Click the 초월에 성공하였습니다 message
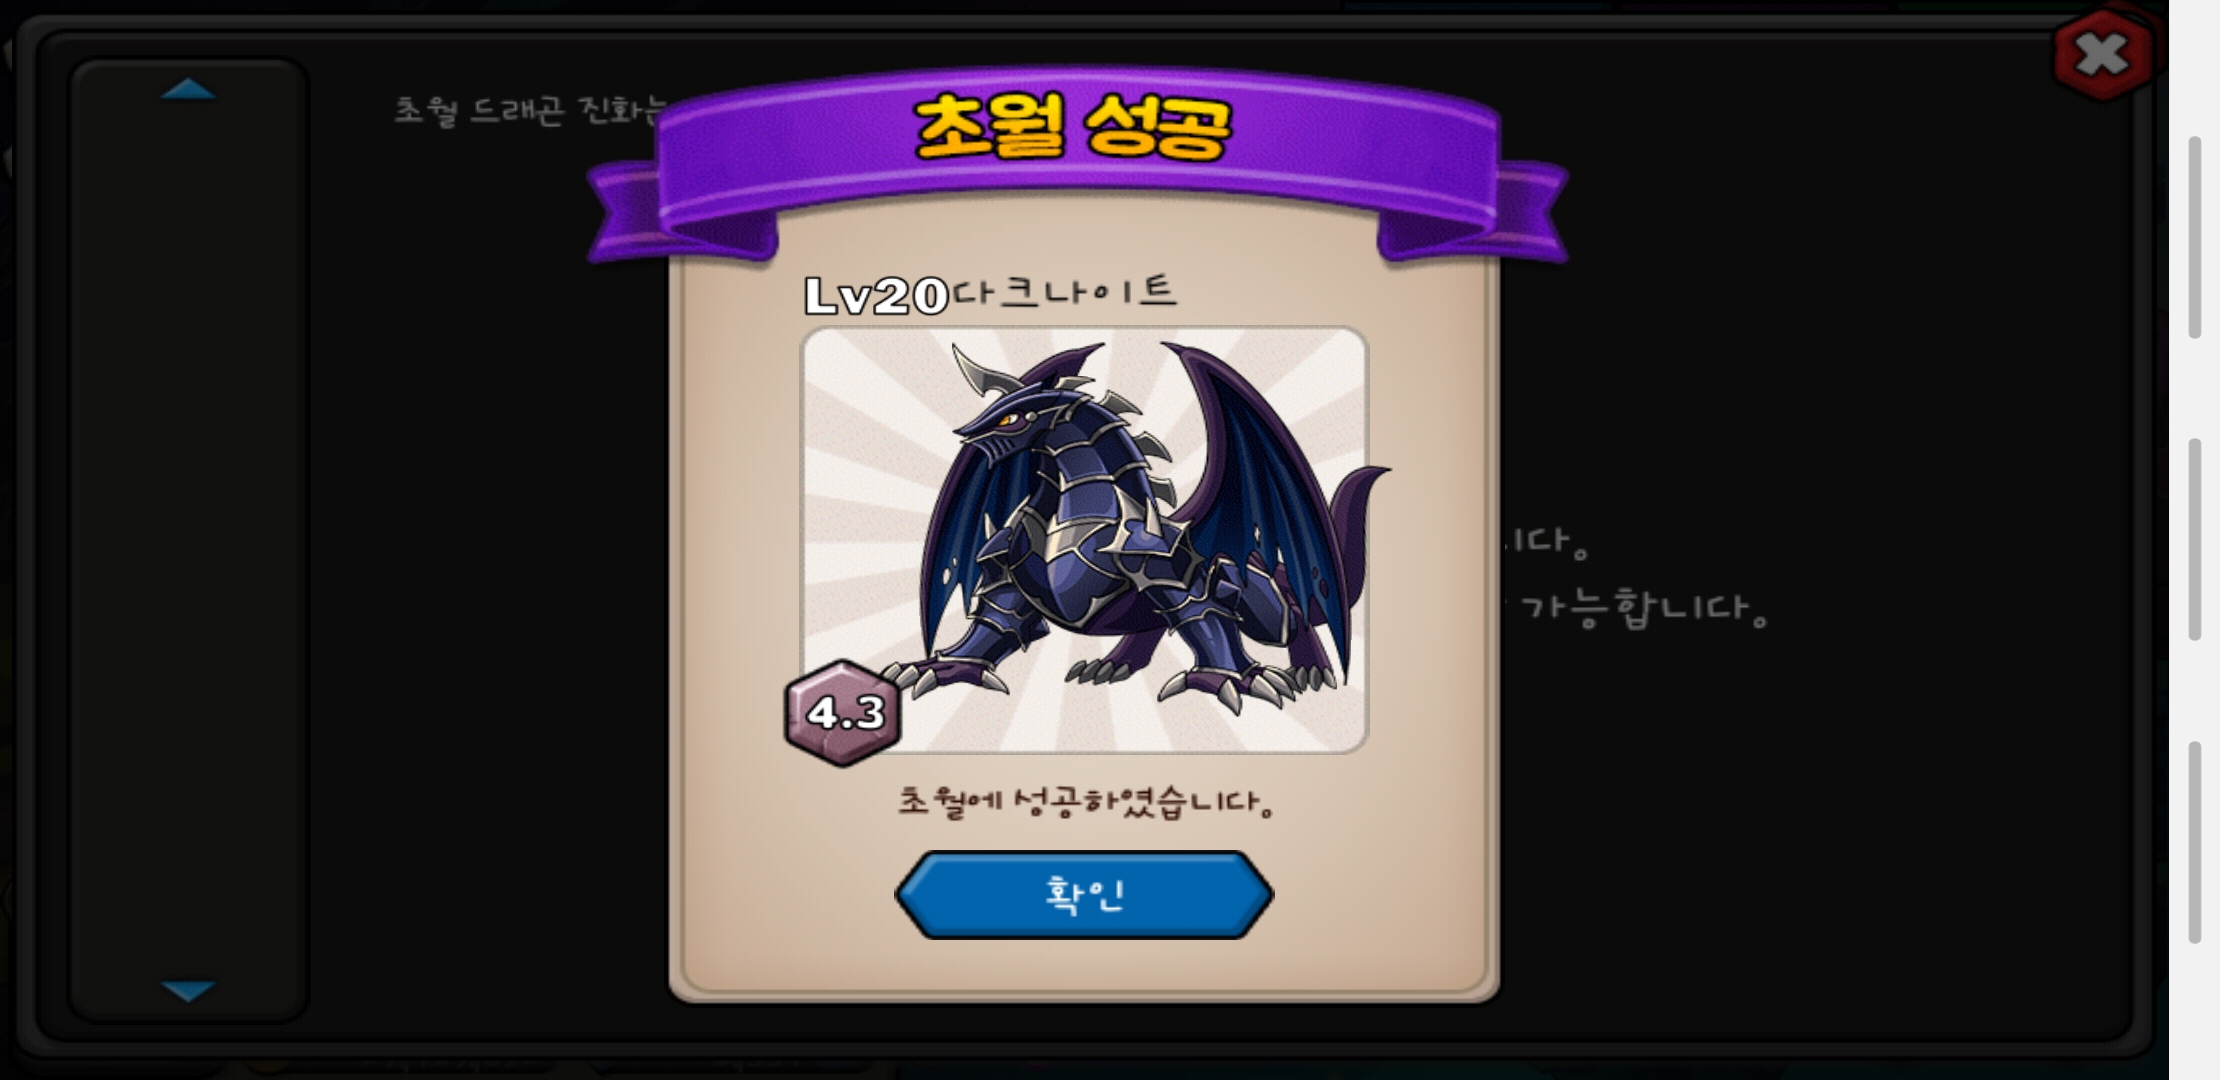This screenshot has height=1080, width=2220. click(x=1085, y=802)
